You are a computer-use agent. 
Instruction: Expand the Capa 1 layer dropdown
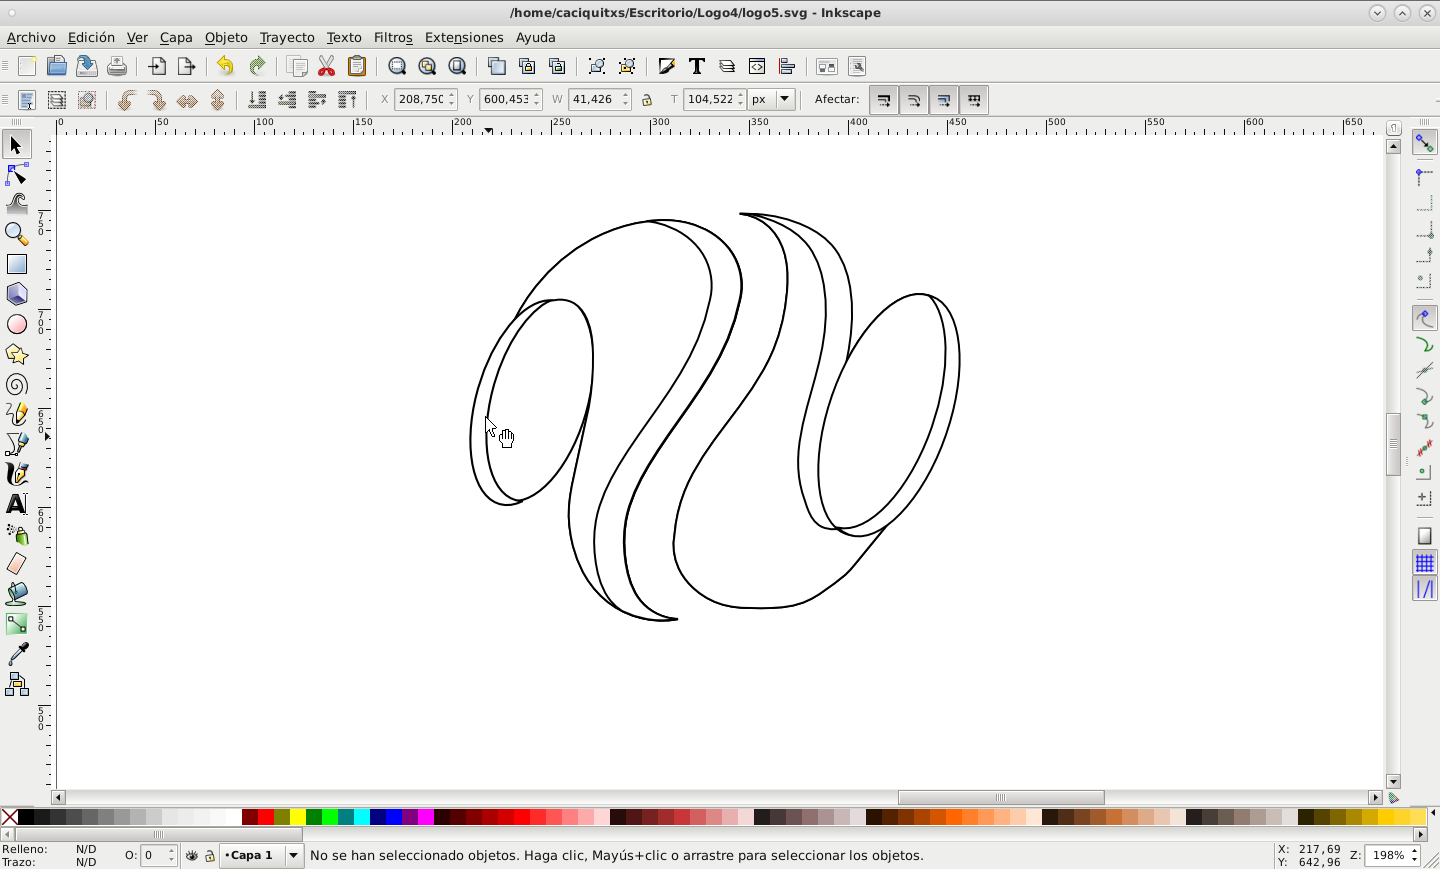[293, 856]
